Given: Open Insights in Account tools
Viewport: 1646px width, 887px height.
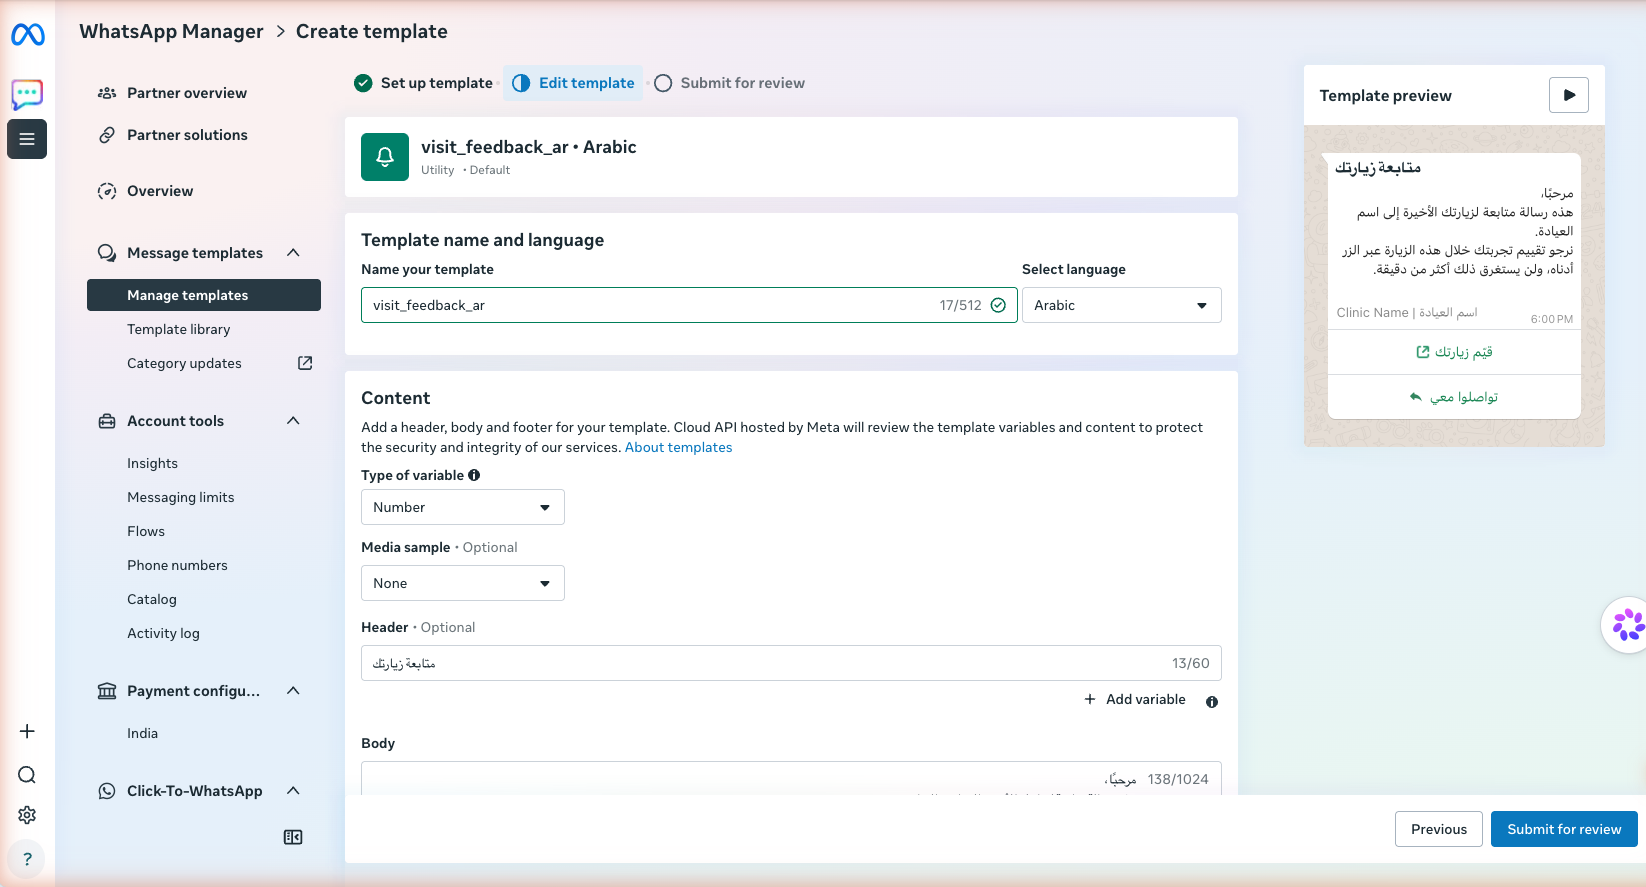Looking at the screenshot, I should click(x=152, y=463).
